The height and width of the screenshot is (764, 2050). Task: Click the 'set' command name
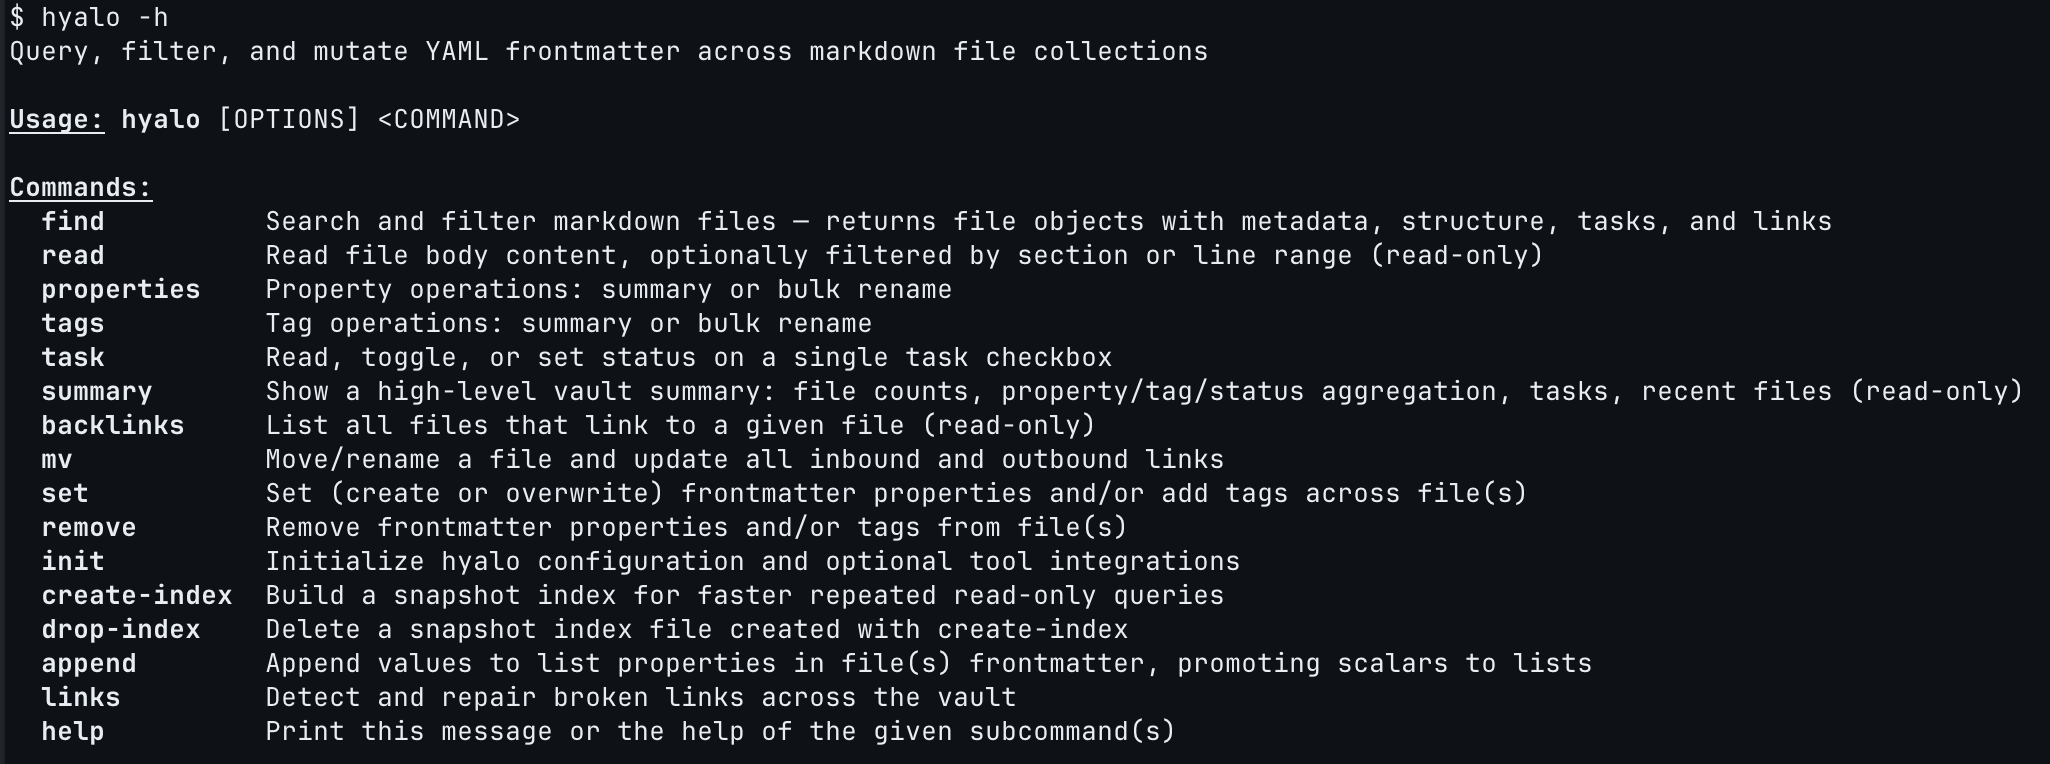(x=65, y=494)
